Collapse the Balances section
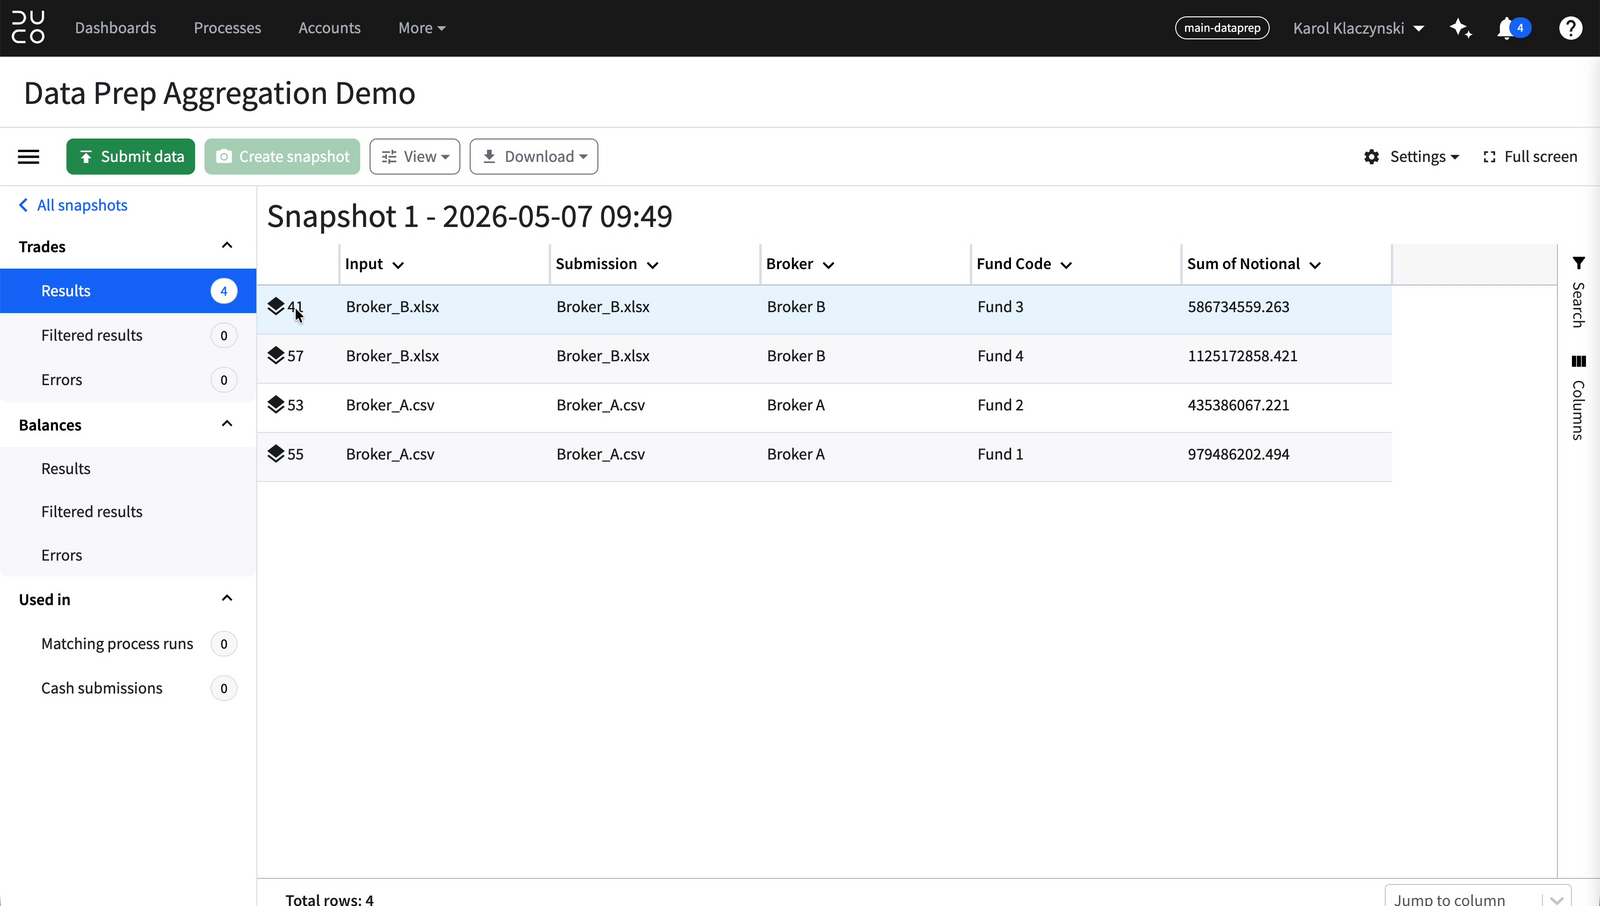 tap(227, 424)
